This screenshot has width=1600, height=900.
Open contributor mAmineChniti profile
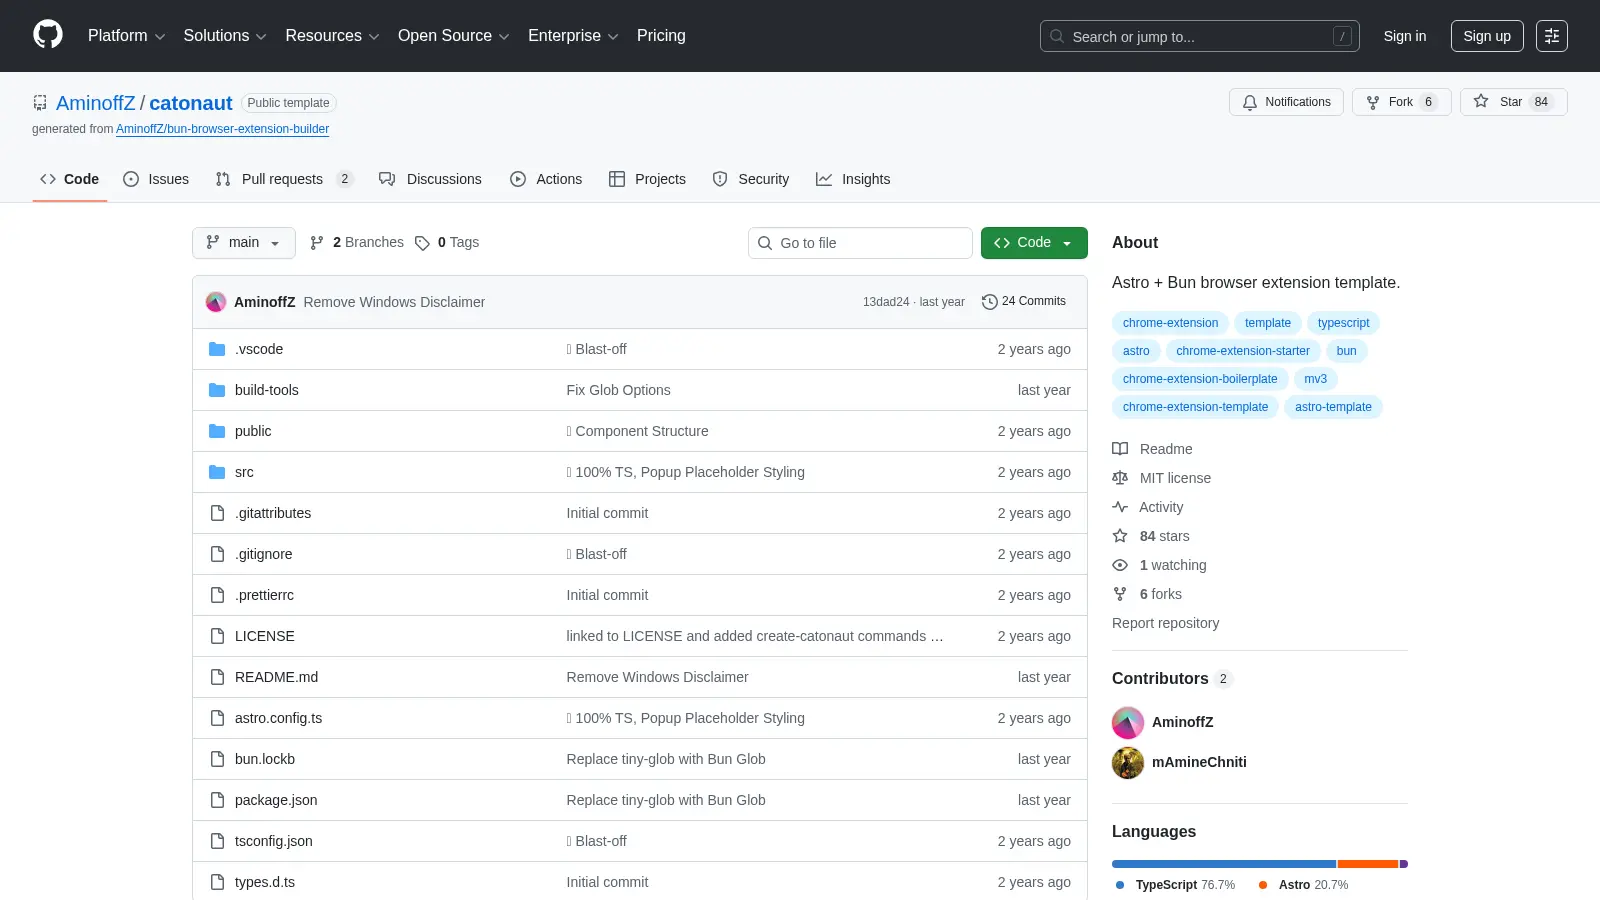(x=1199, y=762)
